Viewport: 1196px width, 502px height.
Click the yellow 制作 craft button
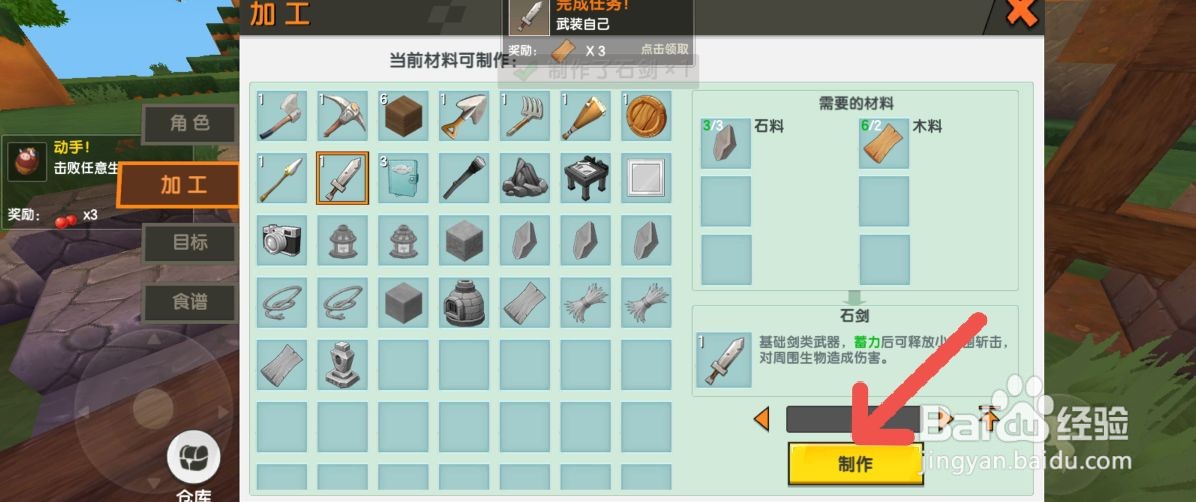855,464
